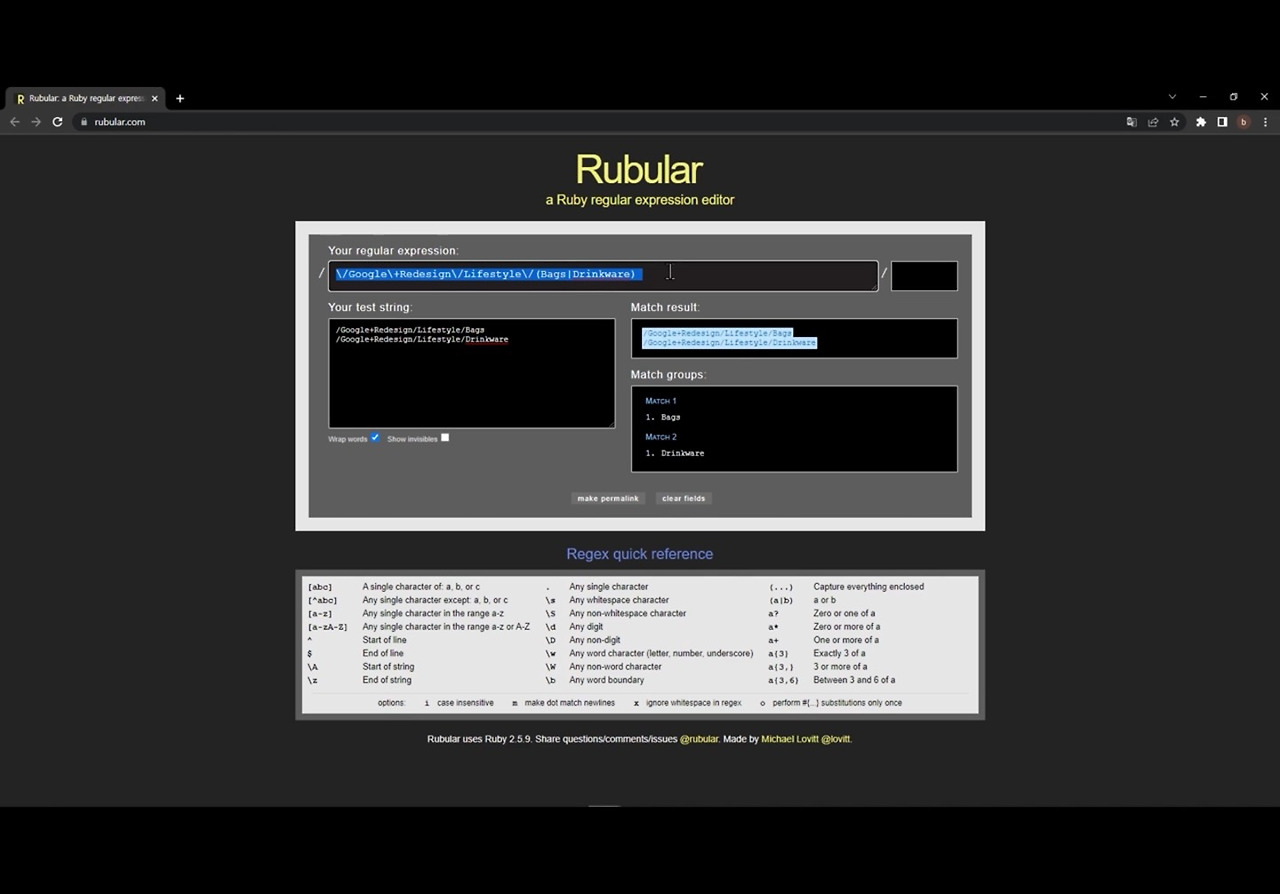The image size is (1280, 894).
Task: Click "case insensitive" in the options row
Action: click(x=466, y=703)
